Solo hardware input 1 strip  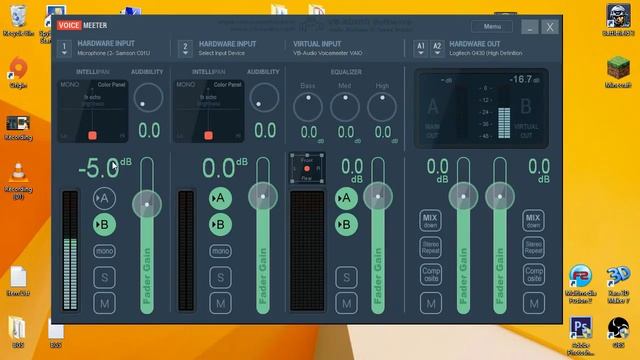coord(104,278)
